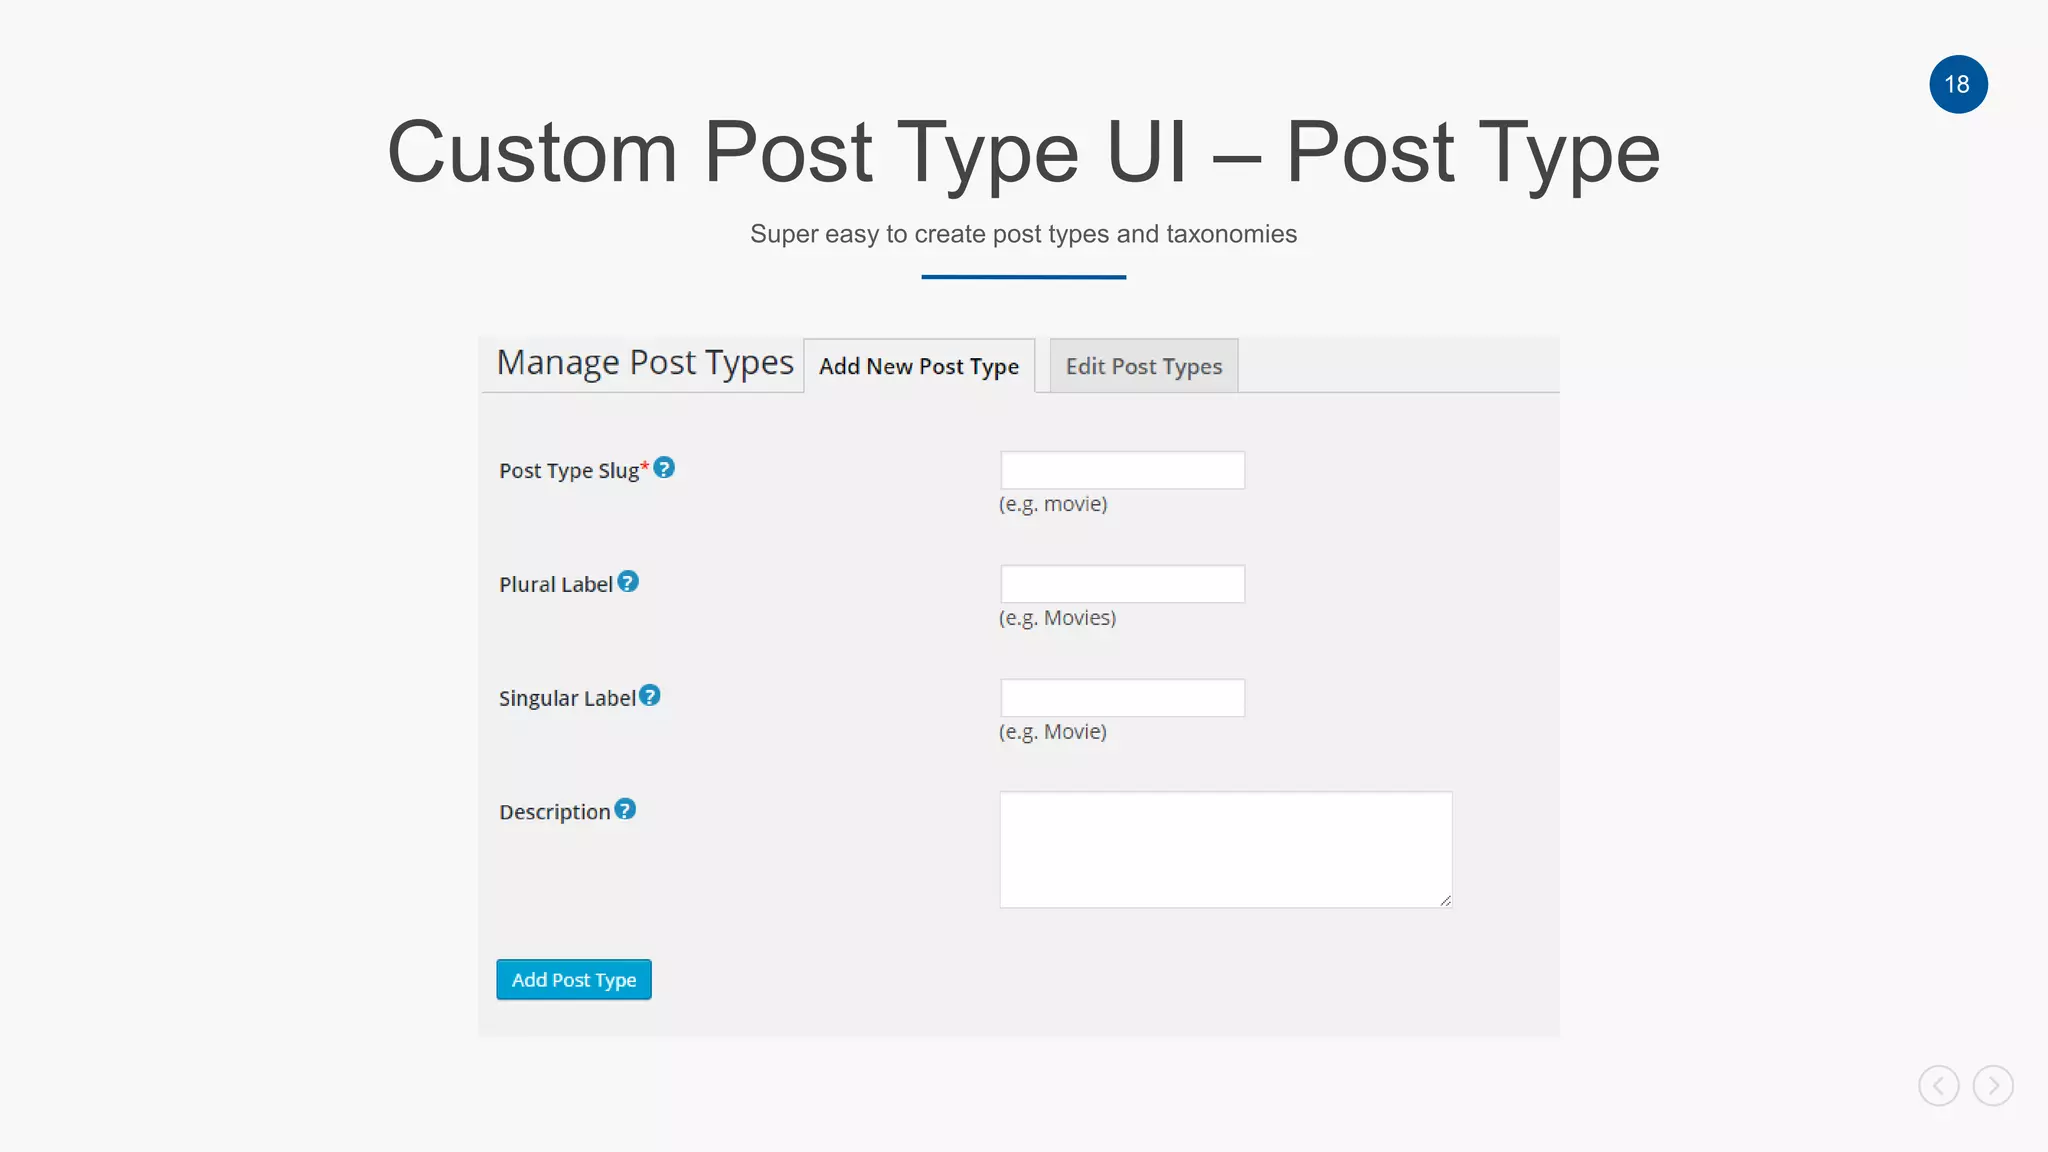Image resolution: width=2048 pixels, height=1152 pixels.
Task: Advance to next slide arrow
Action: point(1993,1085)
